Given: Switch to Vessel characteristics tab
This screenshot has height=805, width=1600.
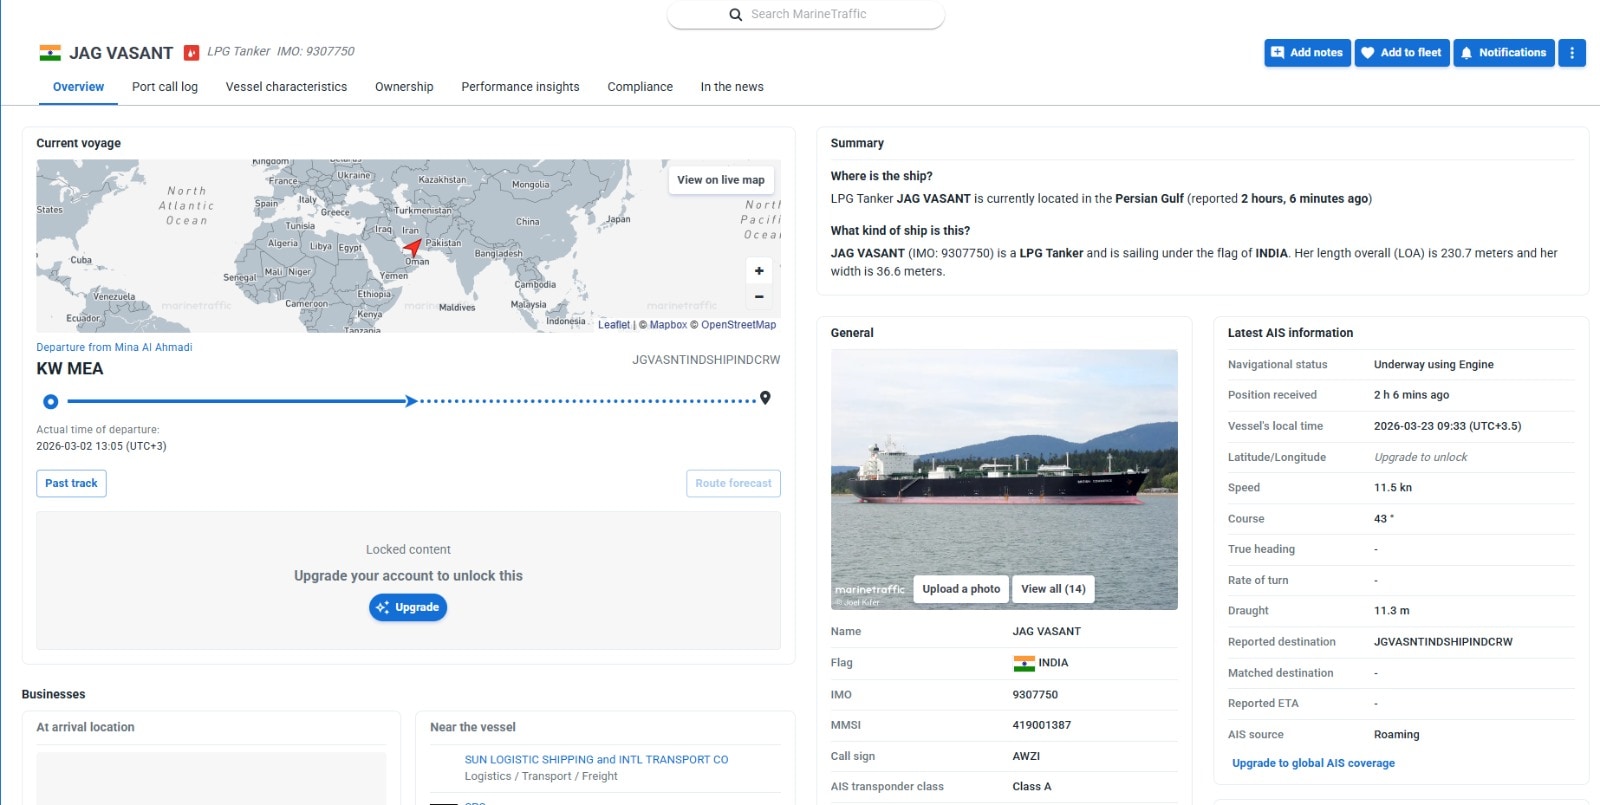Looking at the screenshot, I should 286,87.
